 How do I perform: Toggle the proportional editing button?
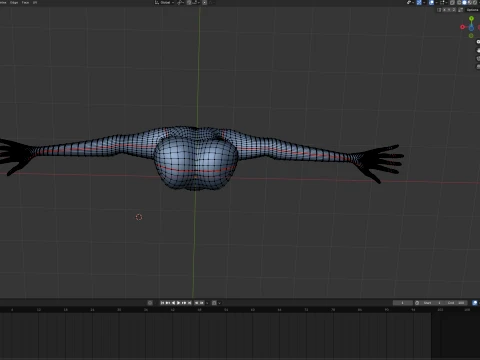204,2
